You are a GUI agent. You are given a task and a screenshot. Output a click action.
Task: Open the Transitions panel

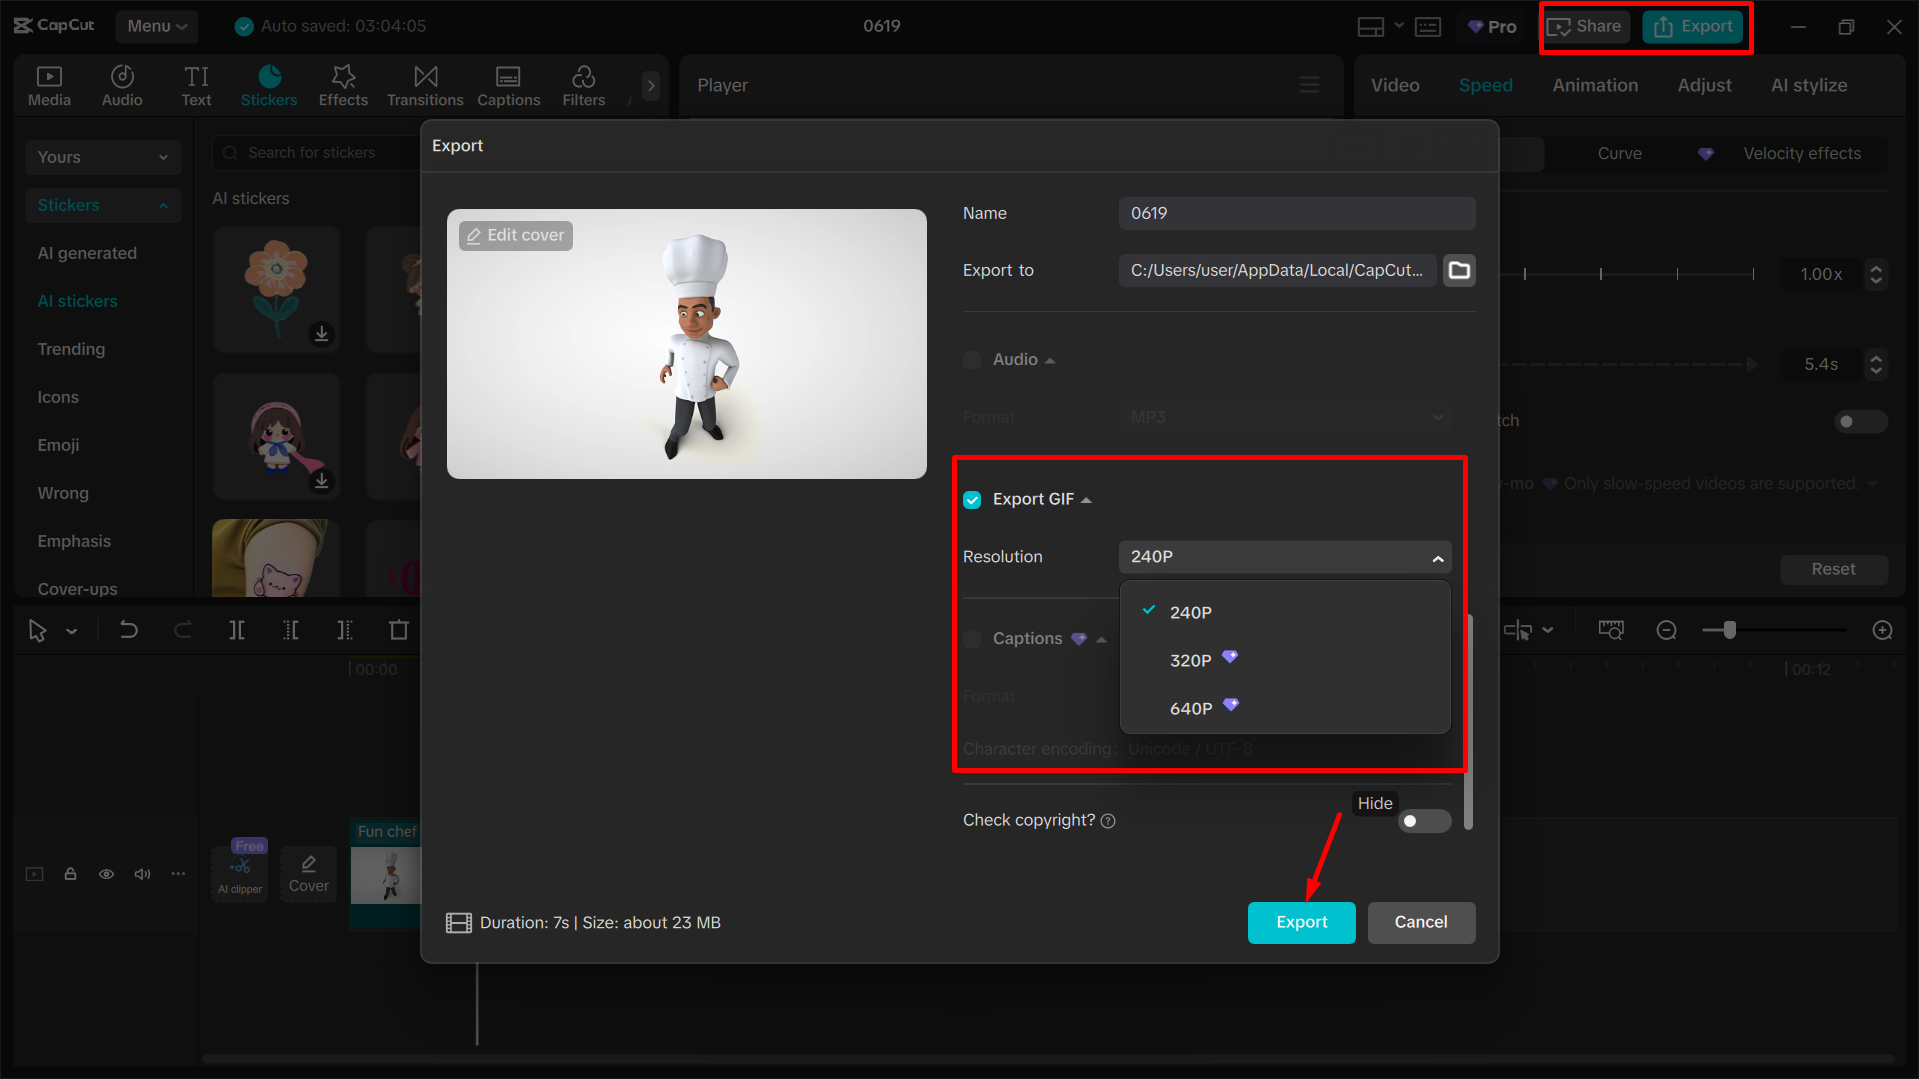[425, 85]
